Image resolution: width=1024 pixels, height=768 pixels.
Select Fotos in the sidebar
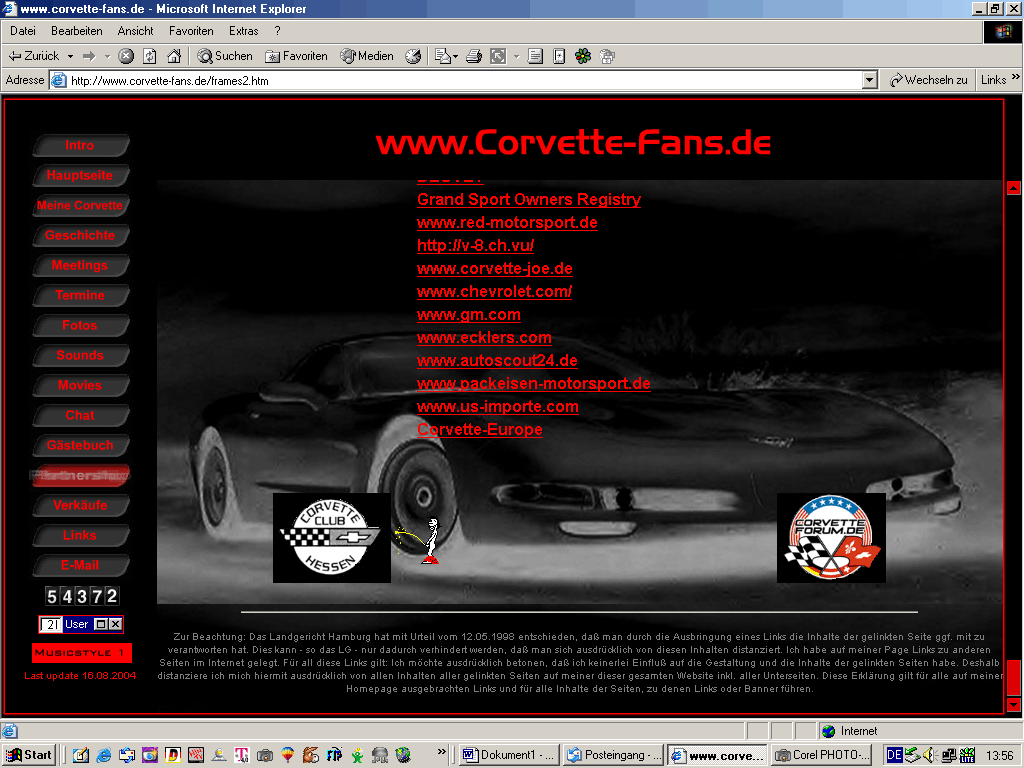[80, 325]
